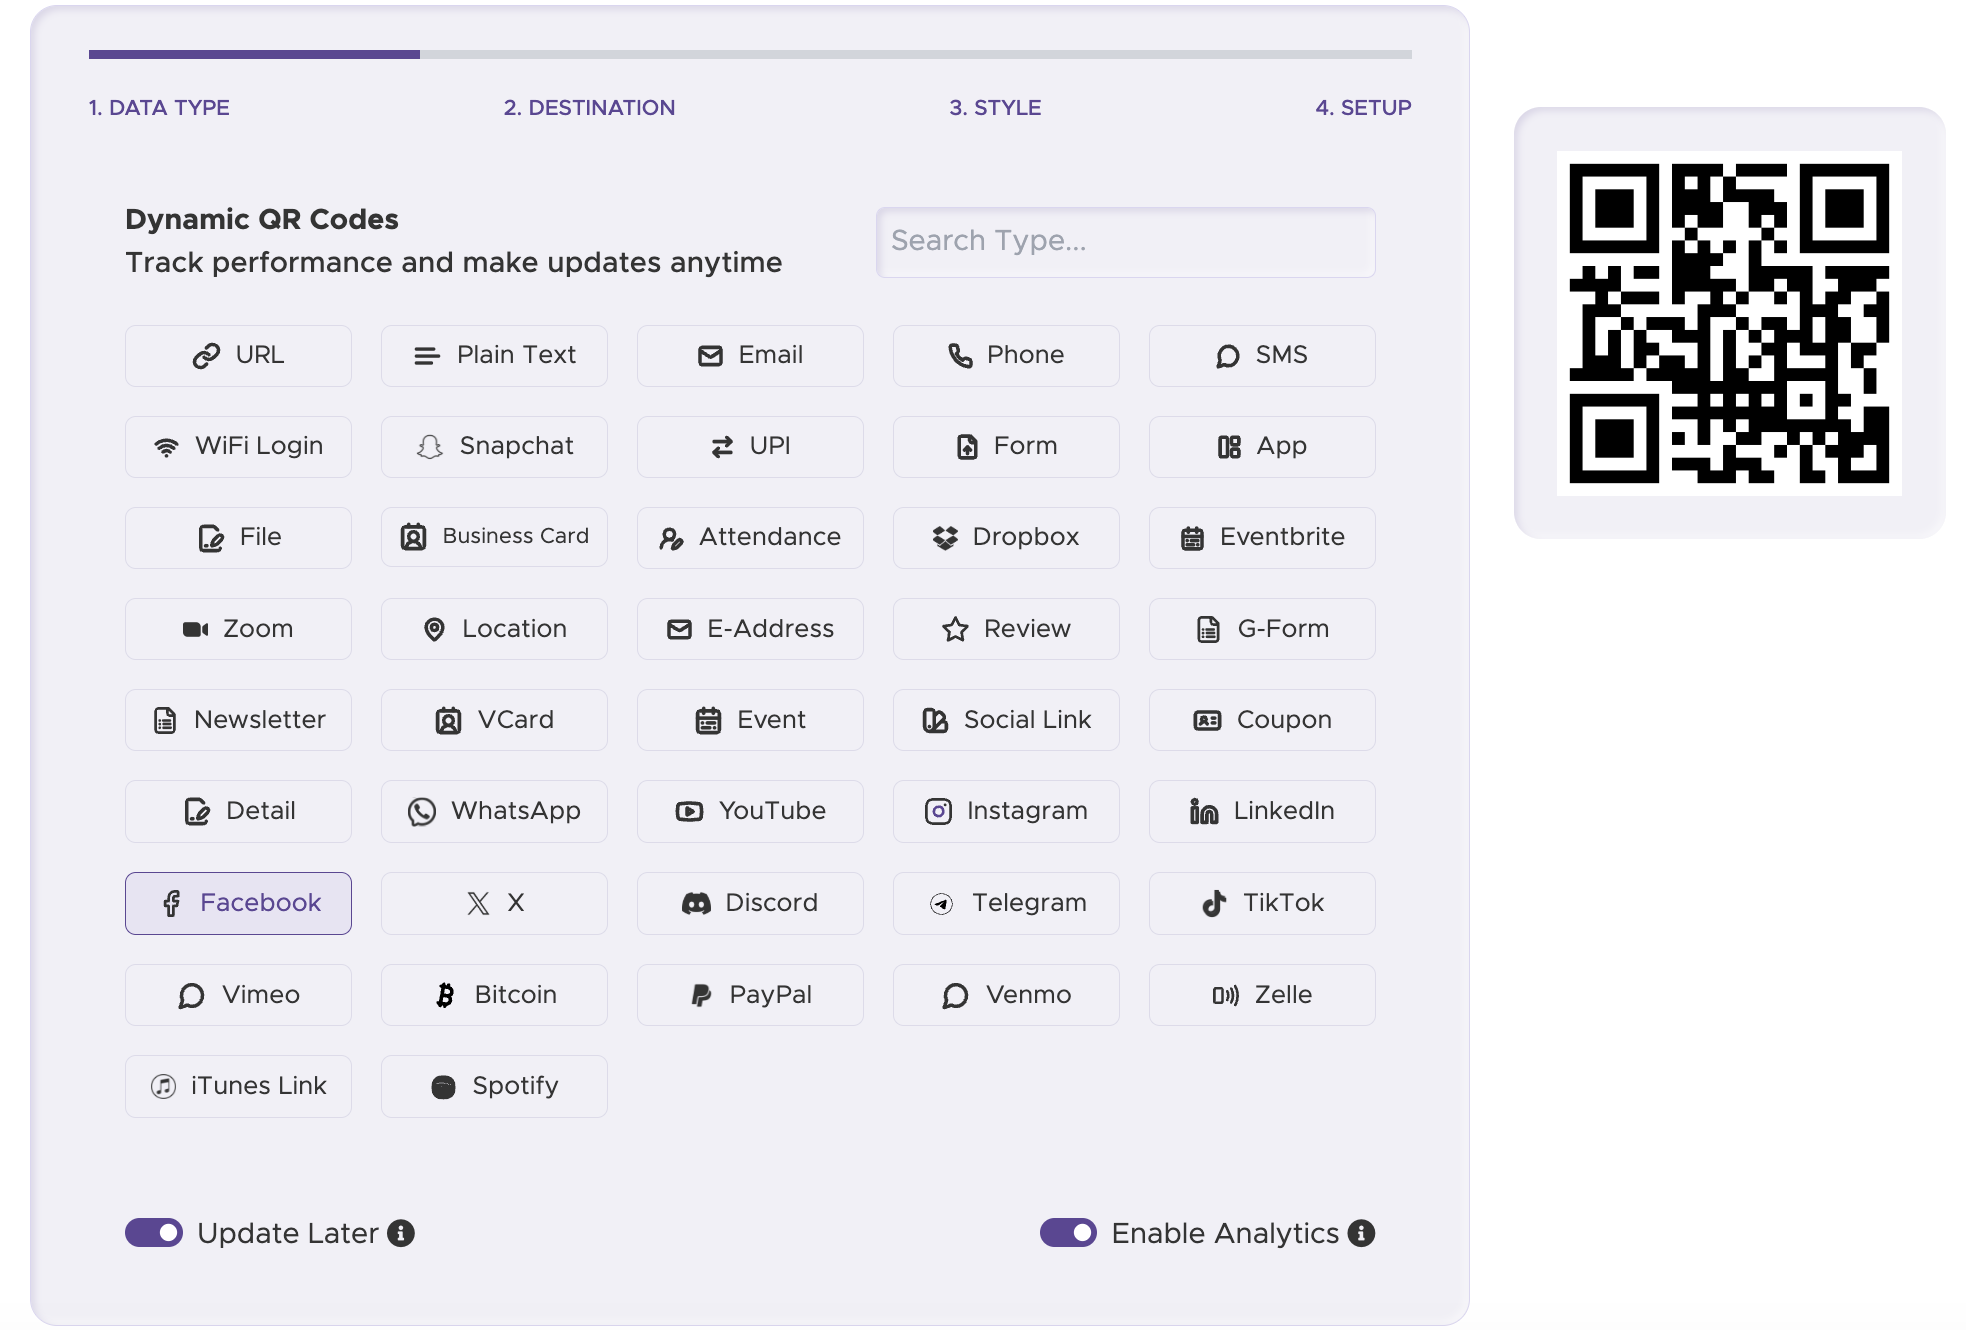Select the YouTube QR code type
The width and height of the screenshot is (1966, 1330).
tap(749, 811)
